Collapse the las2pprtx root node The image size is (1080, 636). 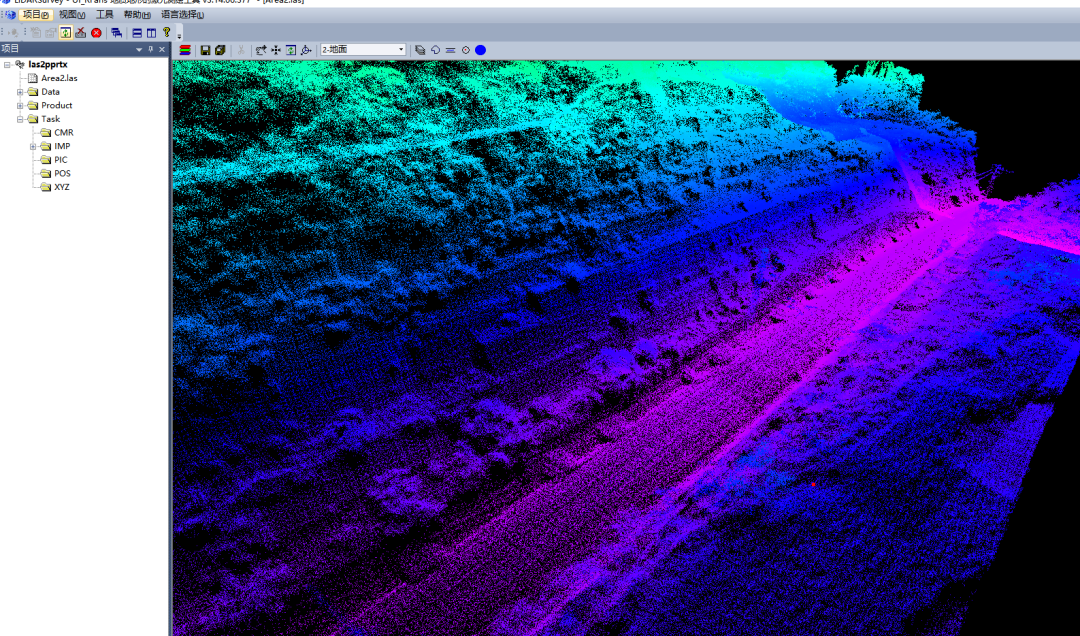[7, 64]
